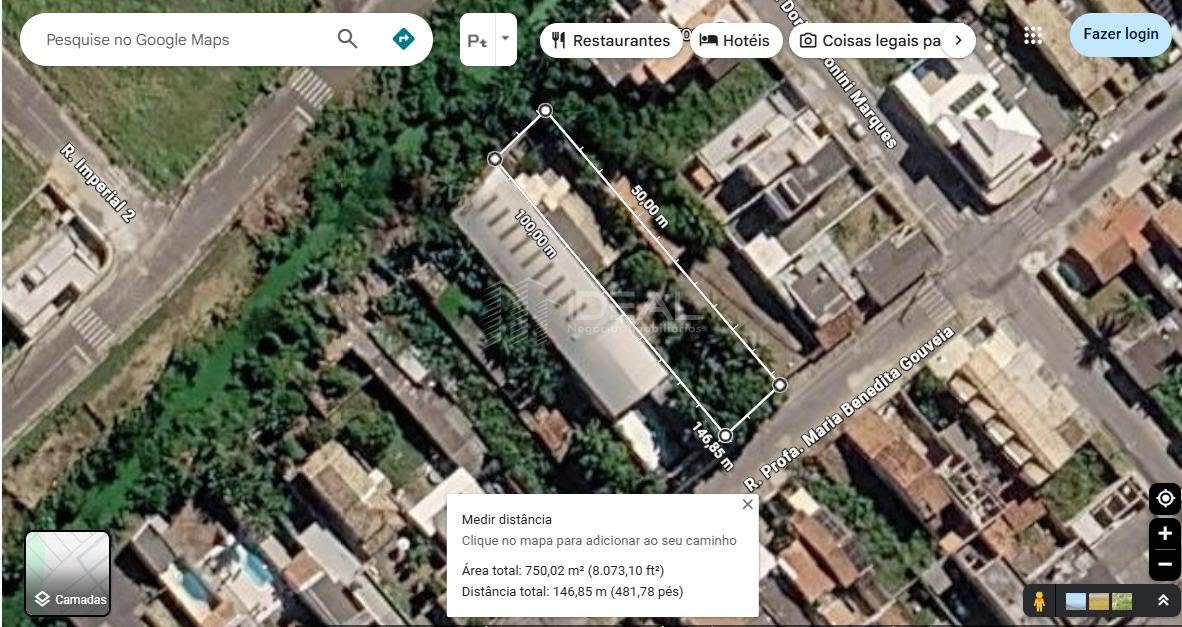Click the 146,85 m distance label

[x=713, y=446]
